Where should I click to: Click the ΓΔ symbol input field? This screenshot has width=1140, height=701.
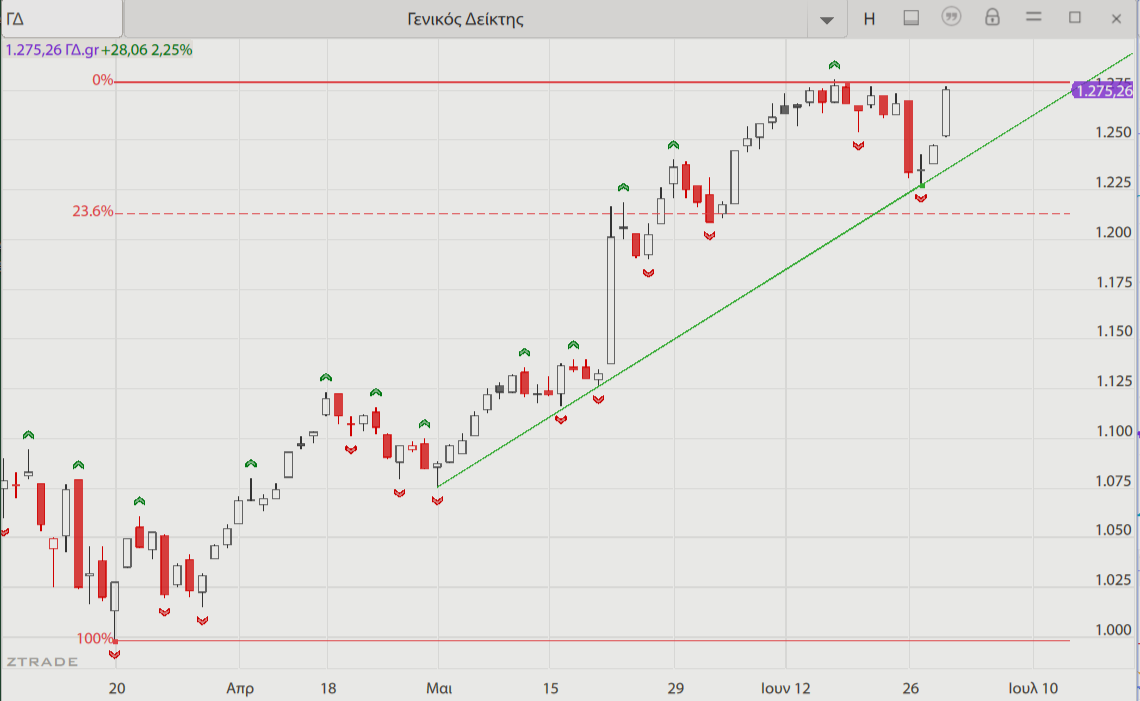tap(62, 19)
